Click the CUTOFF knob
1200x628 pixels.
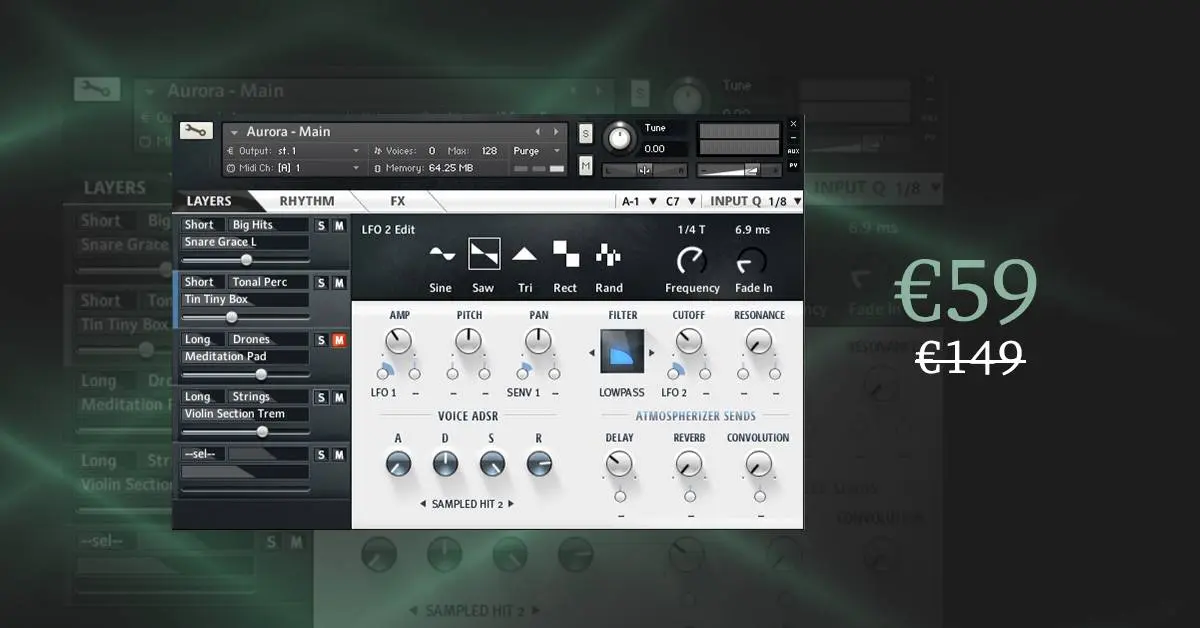tap(688, 343)
